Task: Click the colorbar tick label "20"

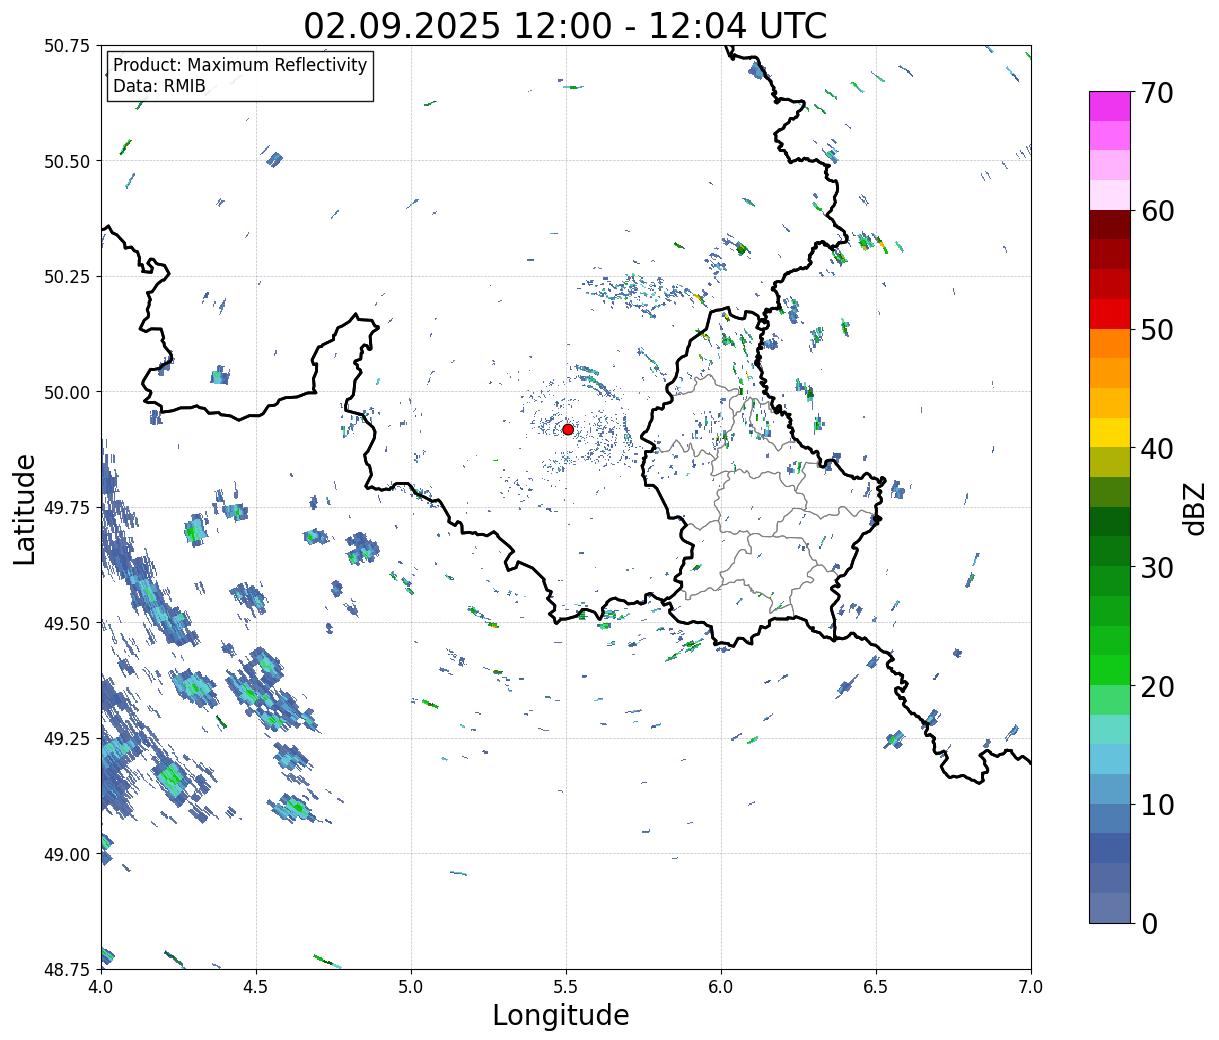Action: pyautogui.click(x=1156, y=686)
